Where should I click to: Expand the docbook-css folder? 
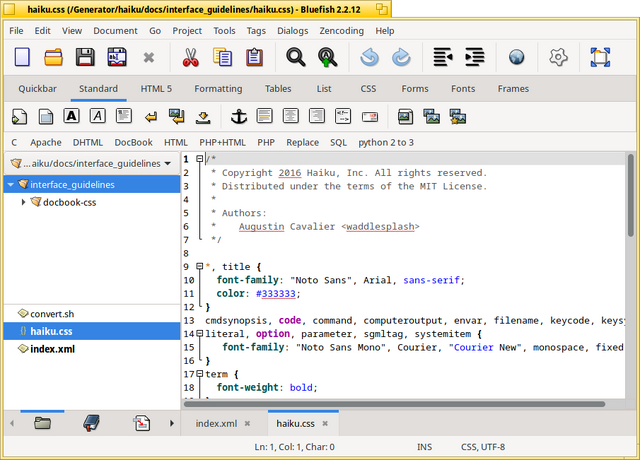point(23,202)
